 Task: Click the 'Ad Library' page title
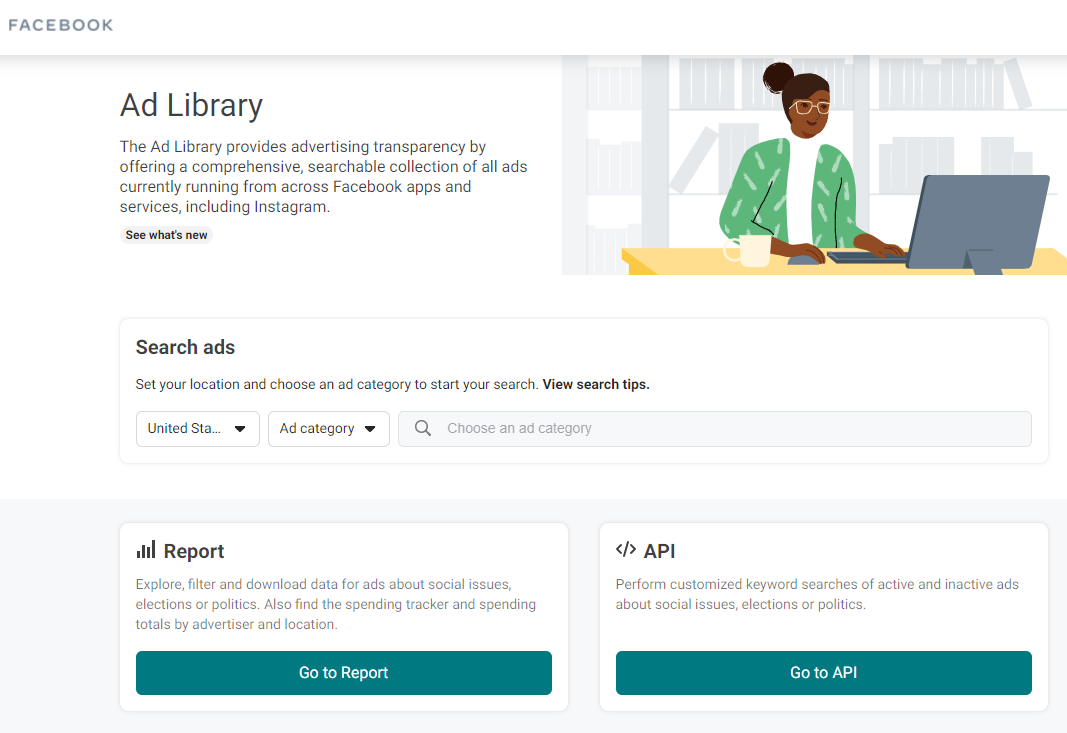point(191,105)
